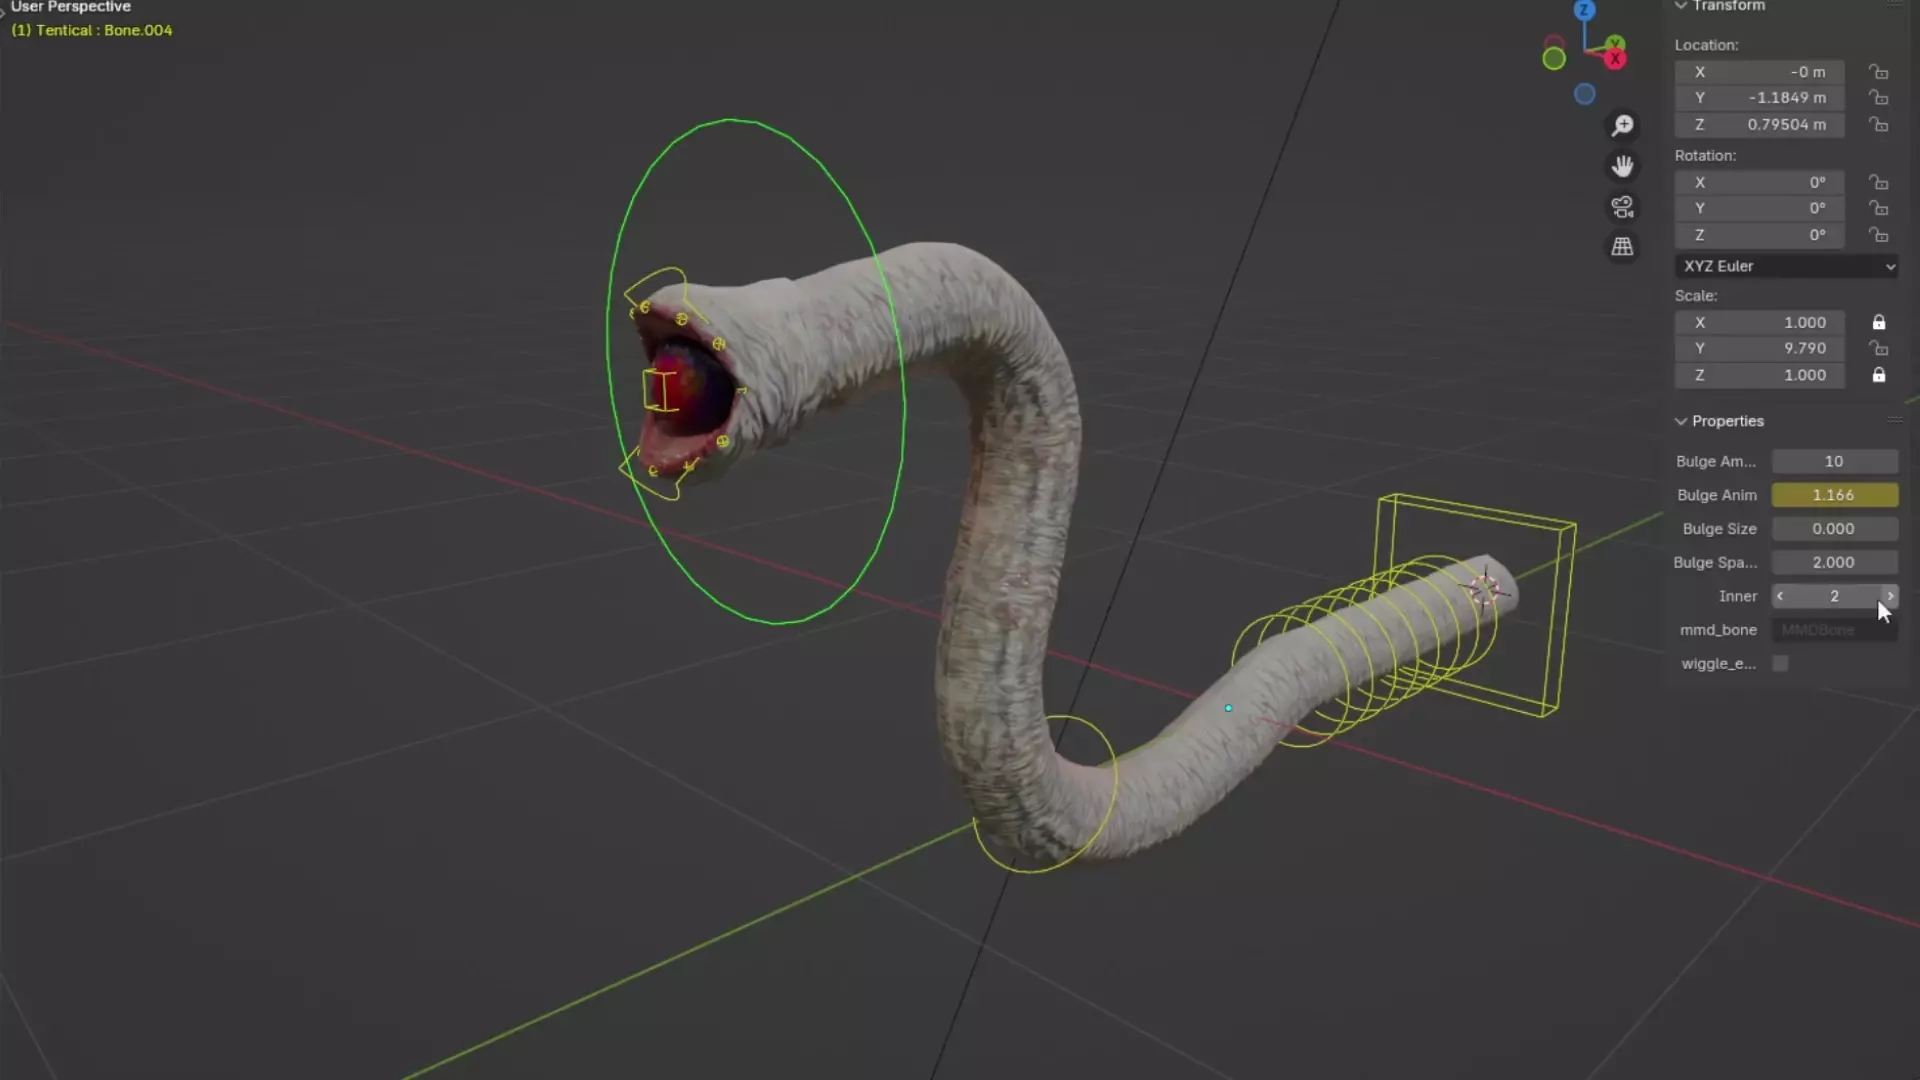Click the Bulge Size value field
Image resolution: width=1920 pixels, height=1080 pixels.
(1834, 529)
